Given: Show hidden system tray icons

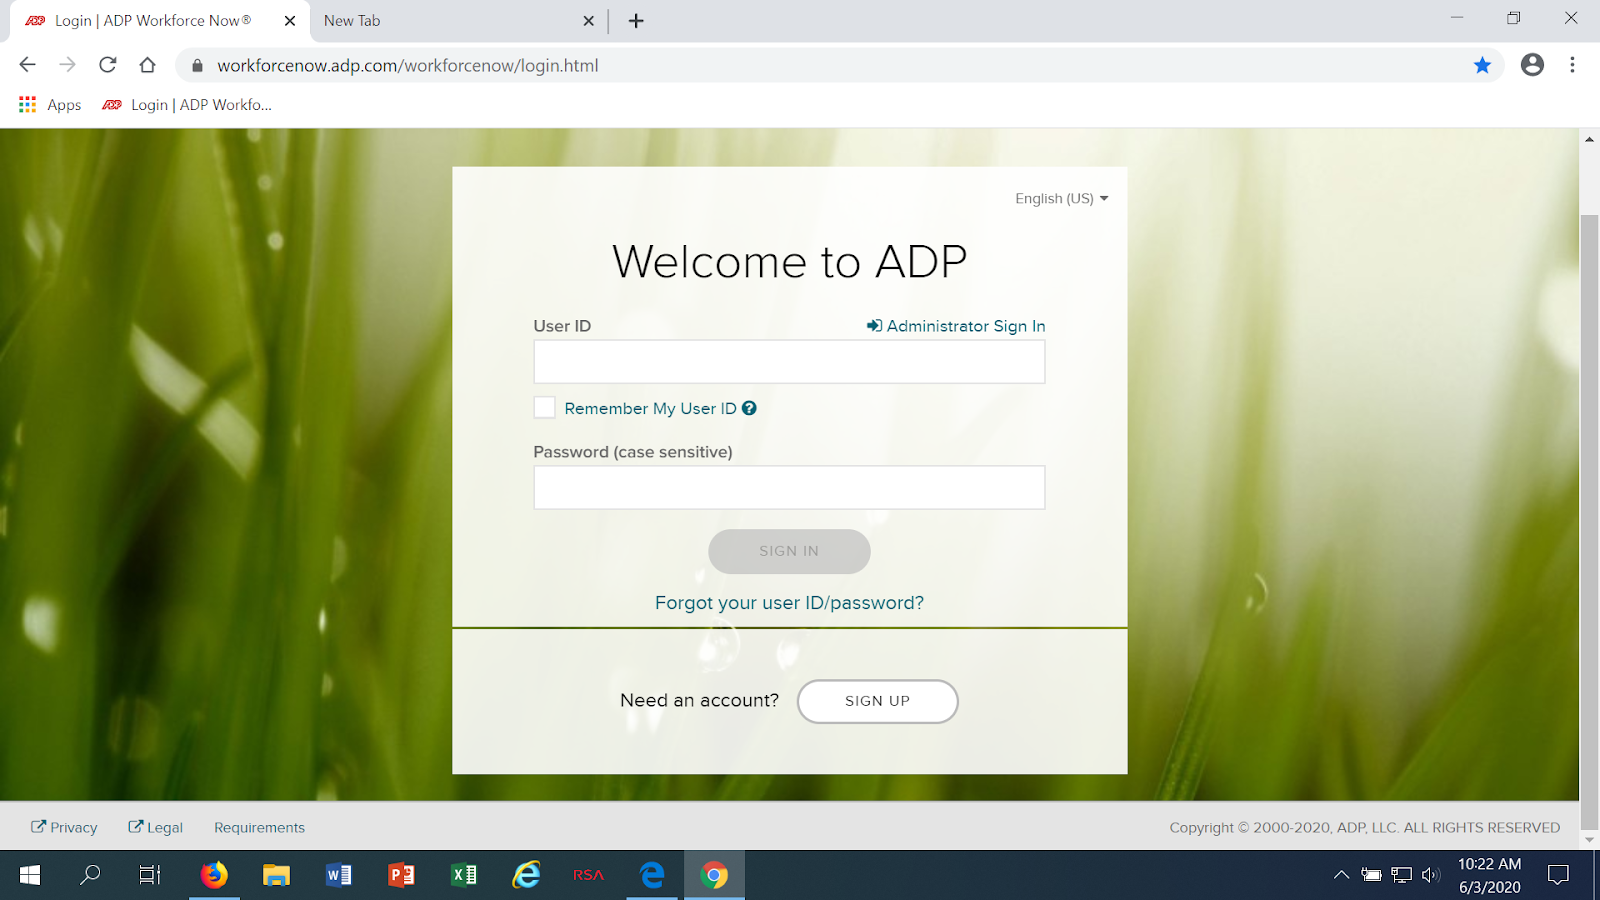Looking at the screenshot, I should 1341,875.
